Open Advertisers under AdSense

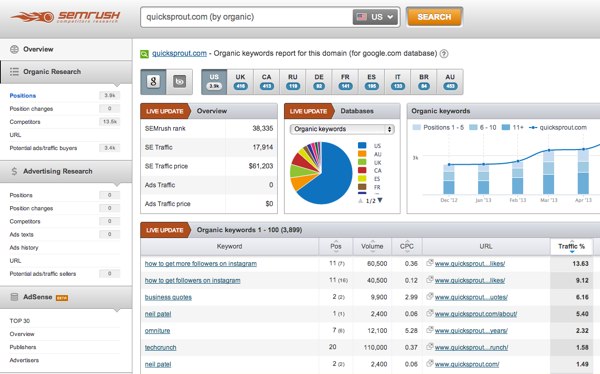coord(24,360)
